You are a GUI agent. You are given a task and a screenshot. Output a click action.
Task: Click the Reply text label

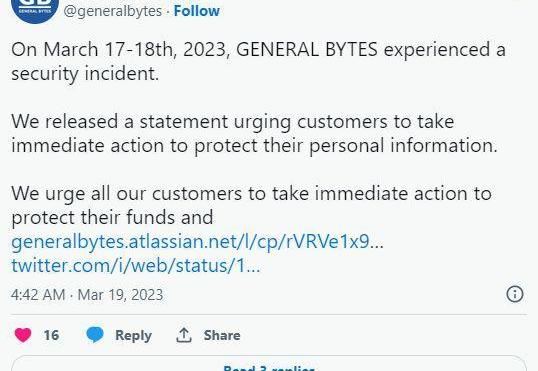click(133, 335)
